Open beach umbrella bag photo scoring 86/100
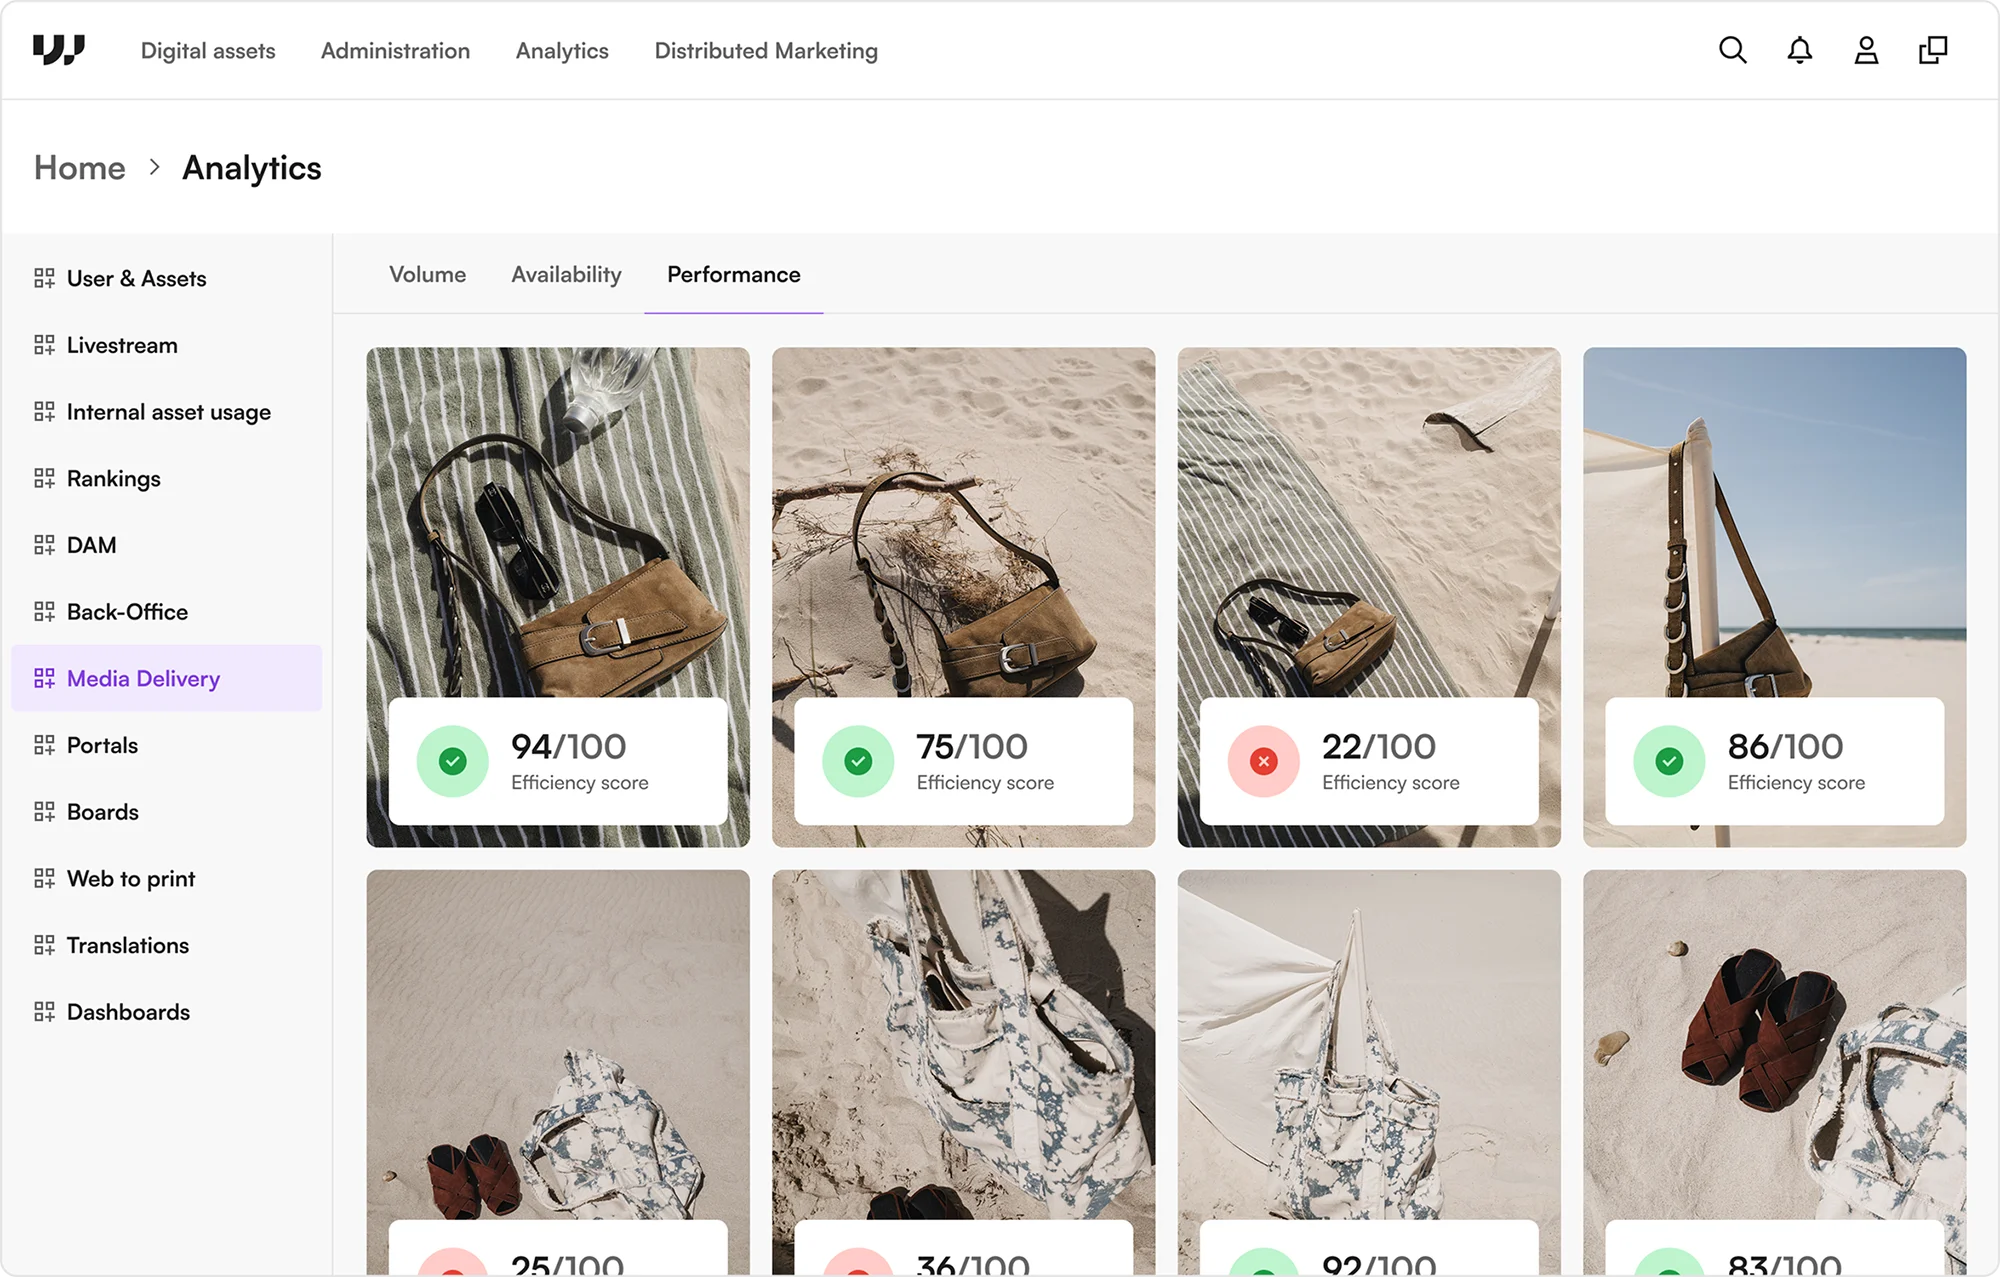Screen dimensions: 2000x1277 pos(1774,520)
